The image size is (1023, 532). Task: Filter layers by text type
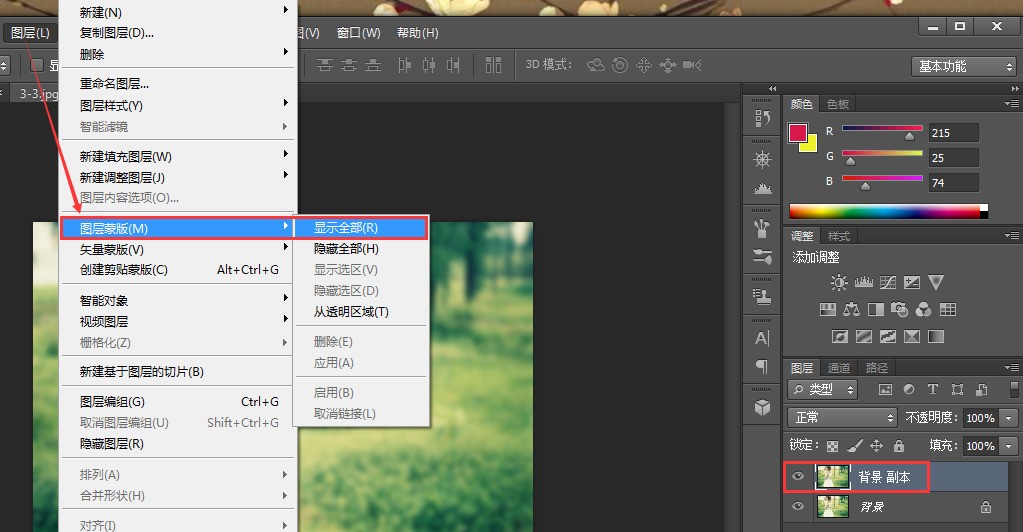click(x=933, y=390)
